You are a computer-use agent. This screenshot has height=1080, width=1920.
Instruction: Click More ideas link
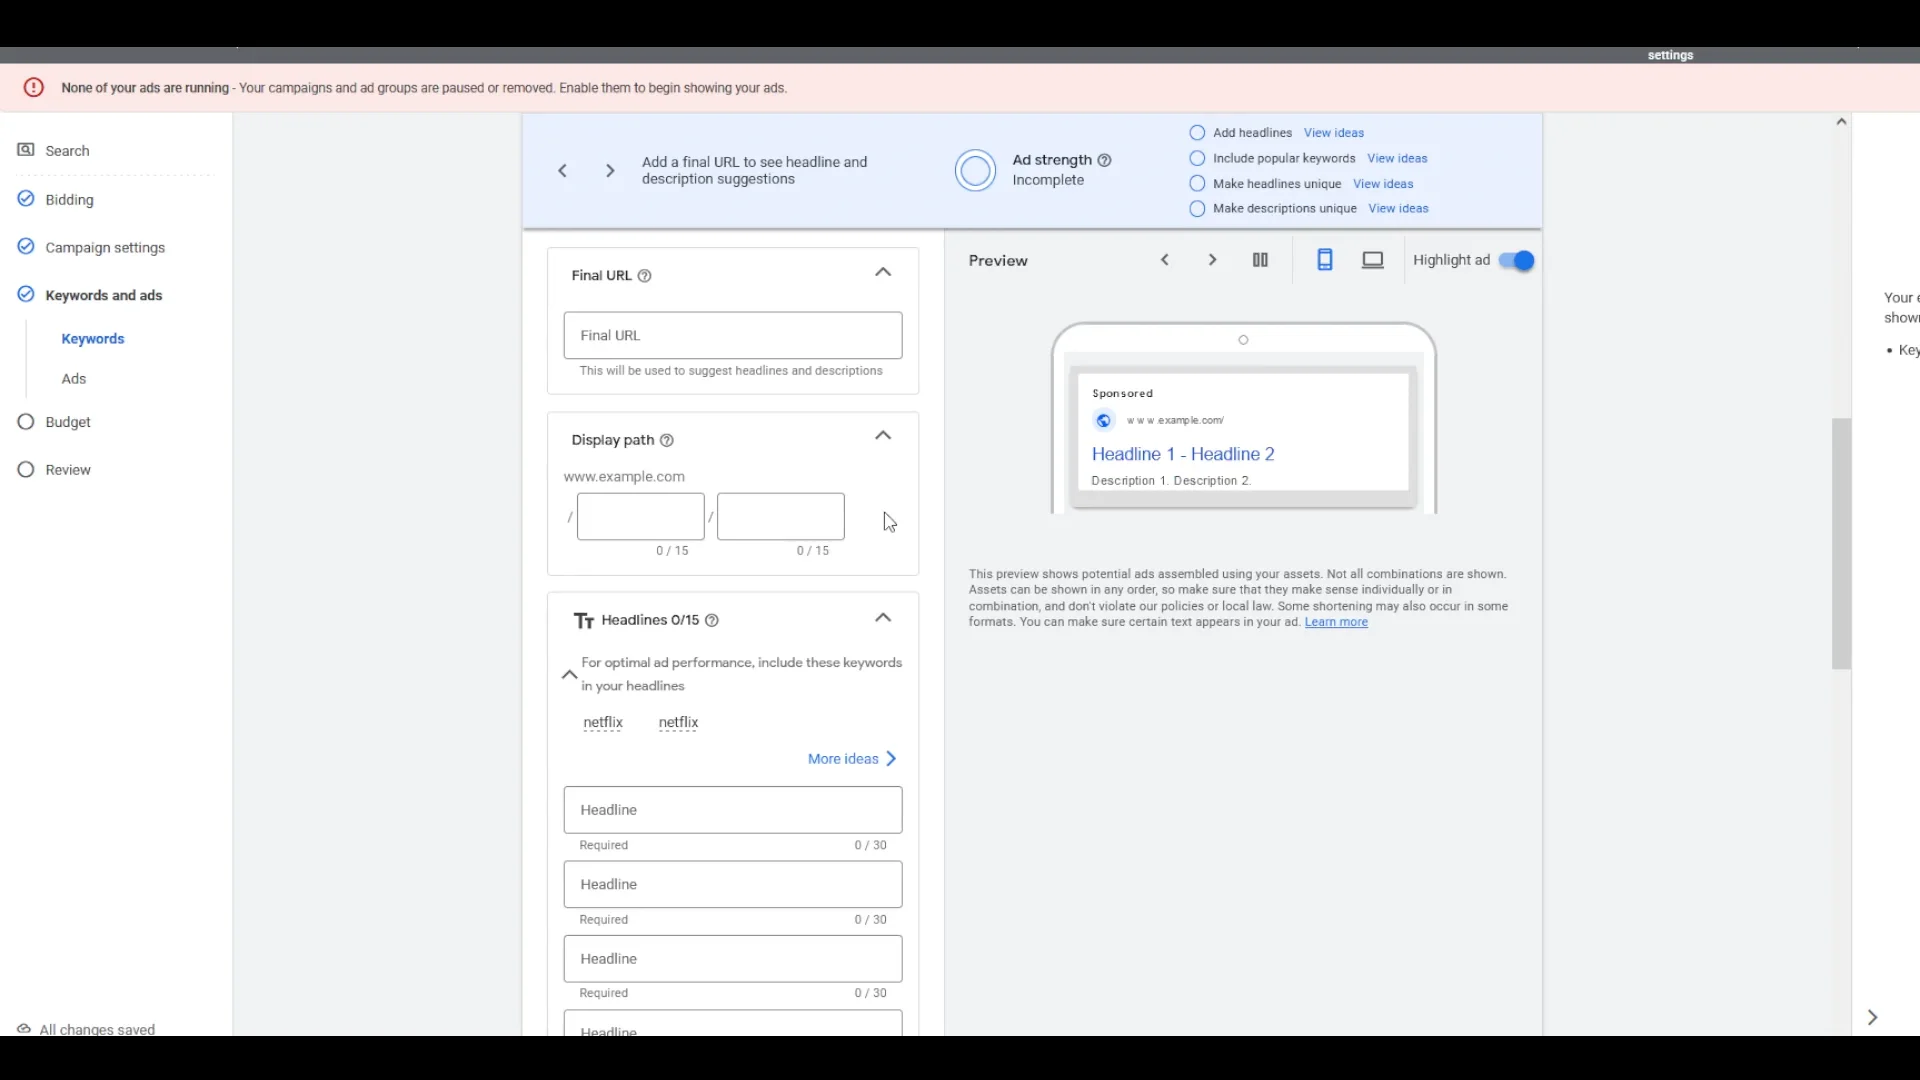pos(852,759)
